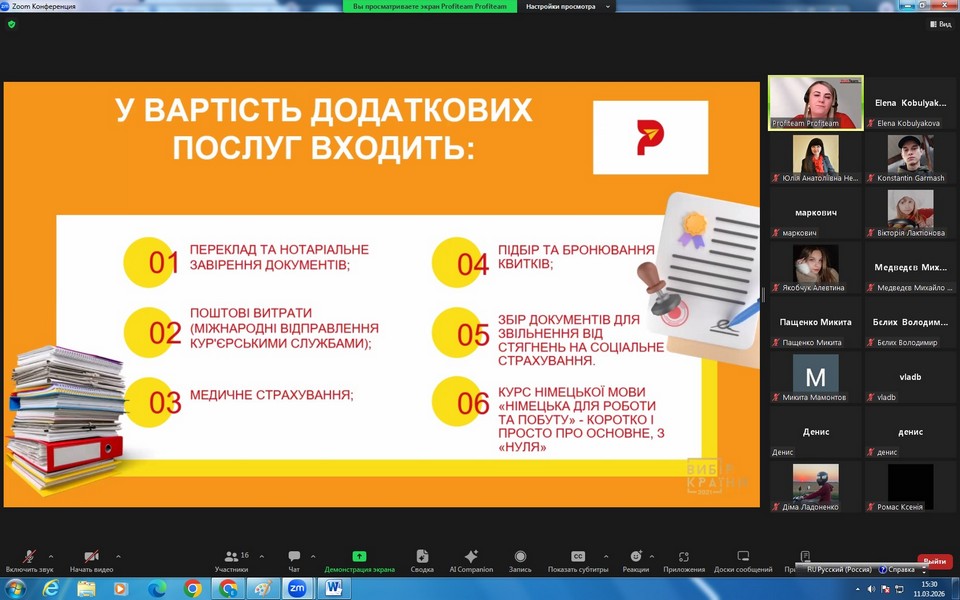960x600 pixels.
Task: Expand video options arrow beside camera
Action: point(118,556)
